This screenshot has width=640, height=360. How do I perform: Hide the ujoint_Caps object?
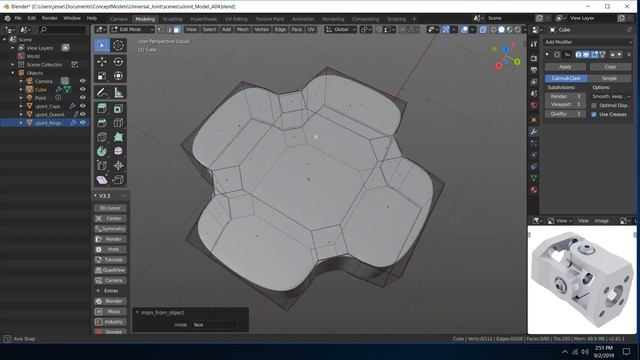(82, 106)
